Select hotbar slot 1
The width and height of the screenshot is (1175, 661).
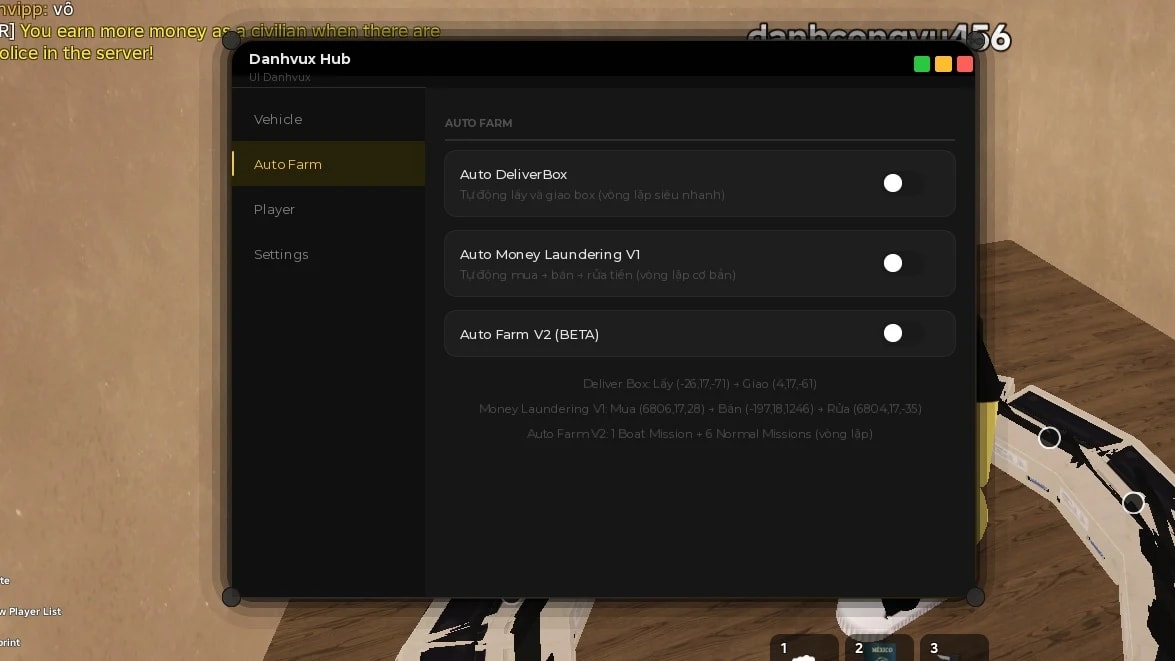(x=804, y=648)
